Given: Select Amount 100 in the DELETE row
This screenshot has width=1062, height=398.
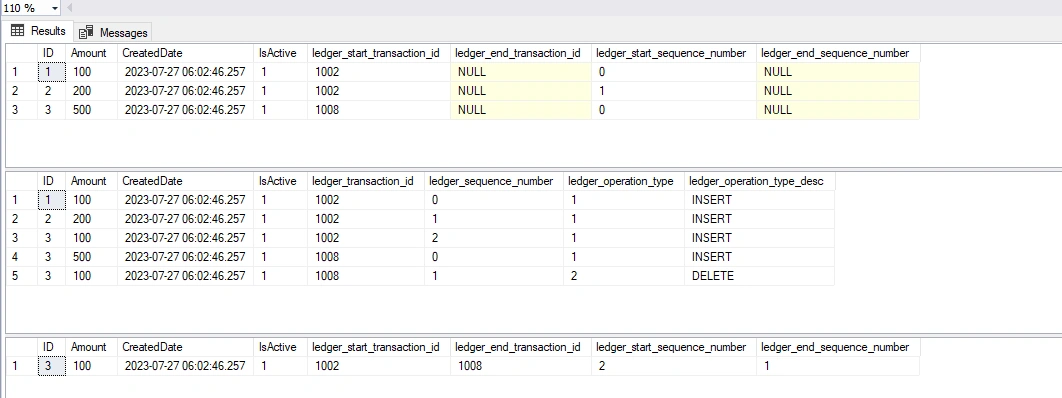Looking at the screenshot, I should pos(91,275).
